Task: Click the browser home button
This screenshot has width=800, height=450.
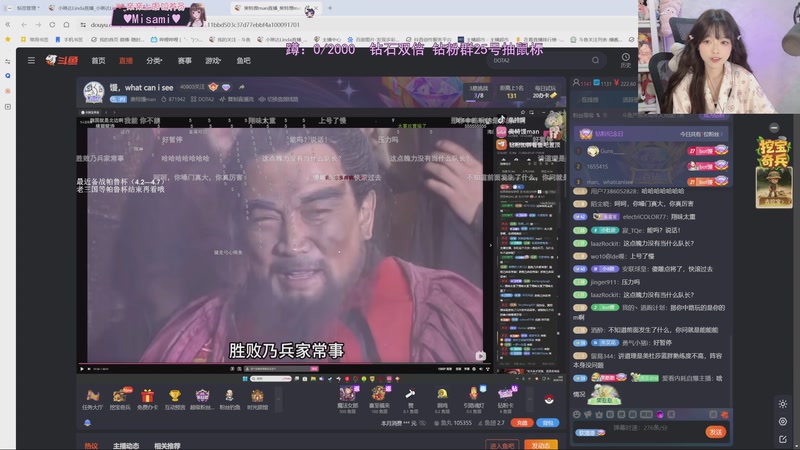Action: [66, 24]
